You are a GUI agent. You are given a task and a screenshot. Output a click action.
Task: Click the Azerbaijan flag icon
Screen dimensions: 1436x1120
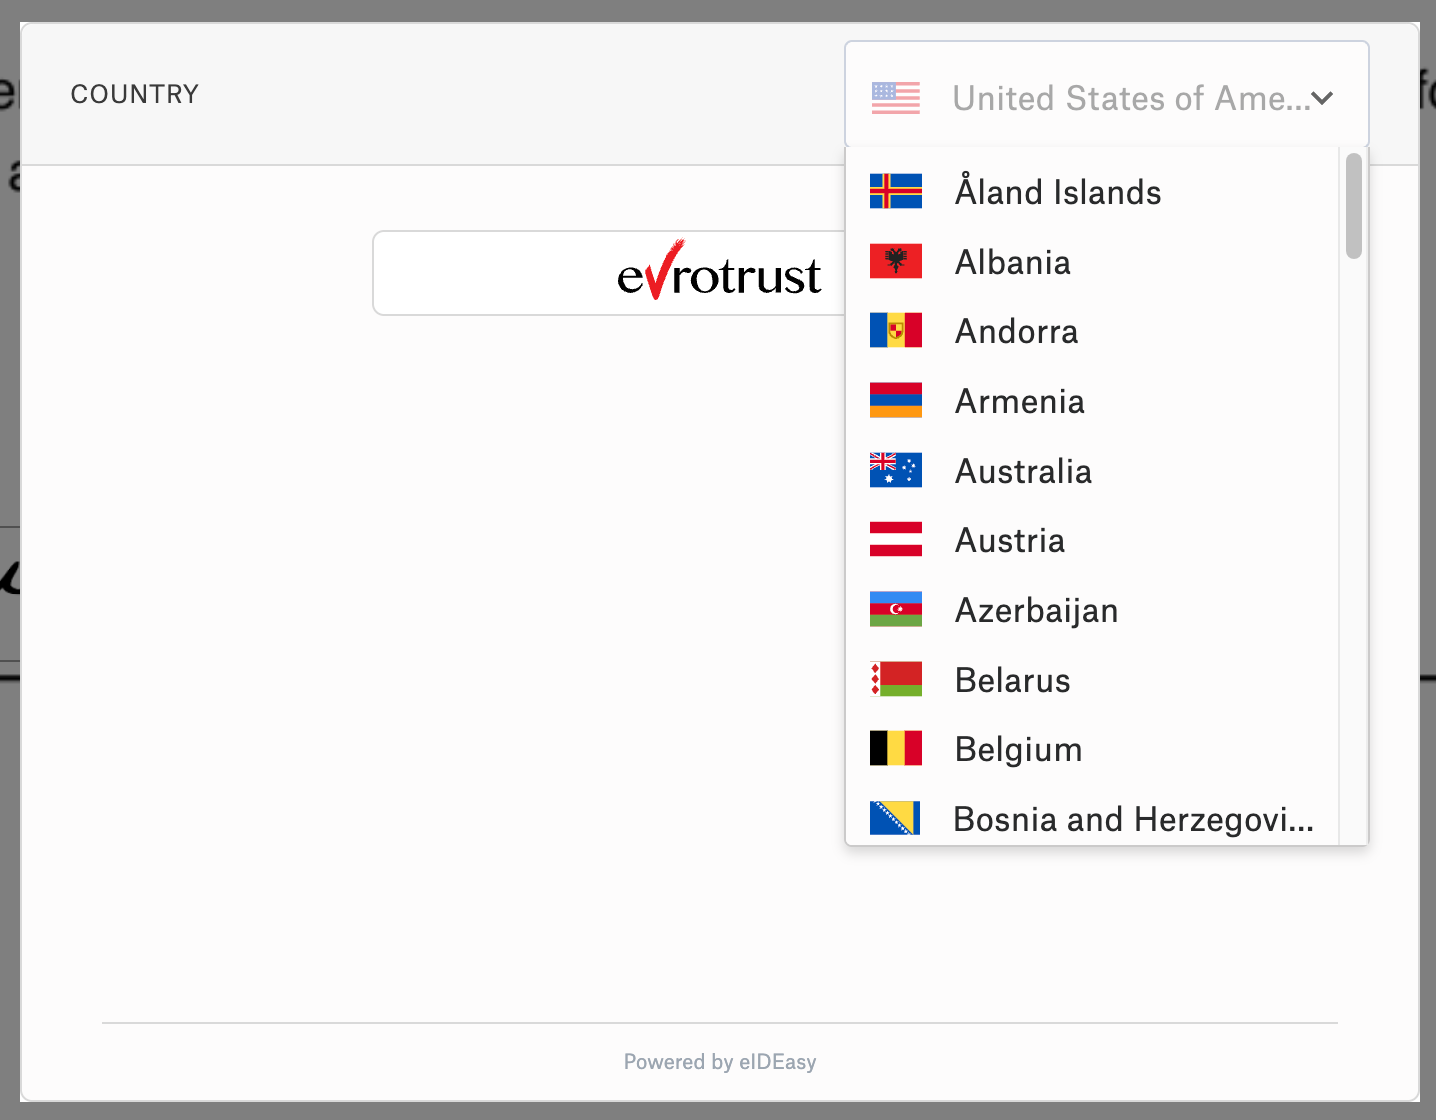click(896, 609)
